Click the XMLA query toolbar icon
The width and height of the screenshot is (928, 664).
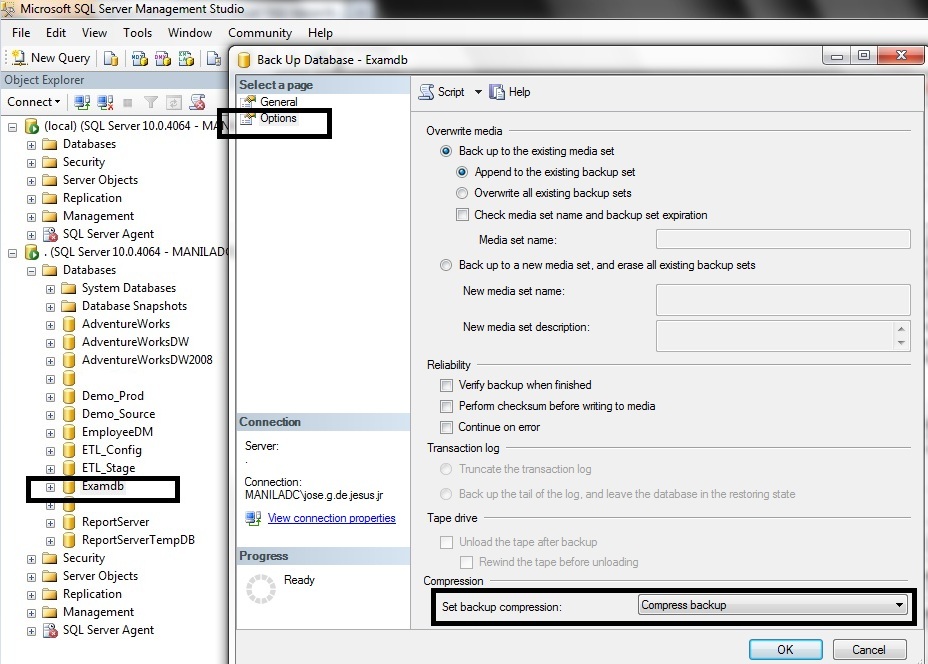click(x=186, y=58)
